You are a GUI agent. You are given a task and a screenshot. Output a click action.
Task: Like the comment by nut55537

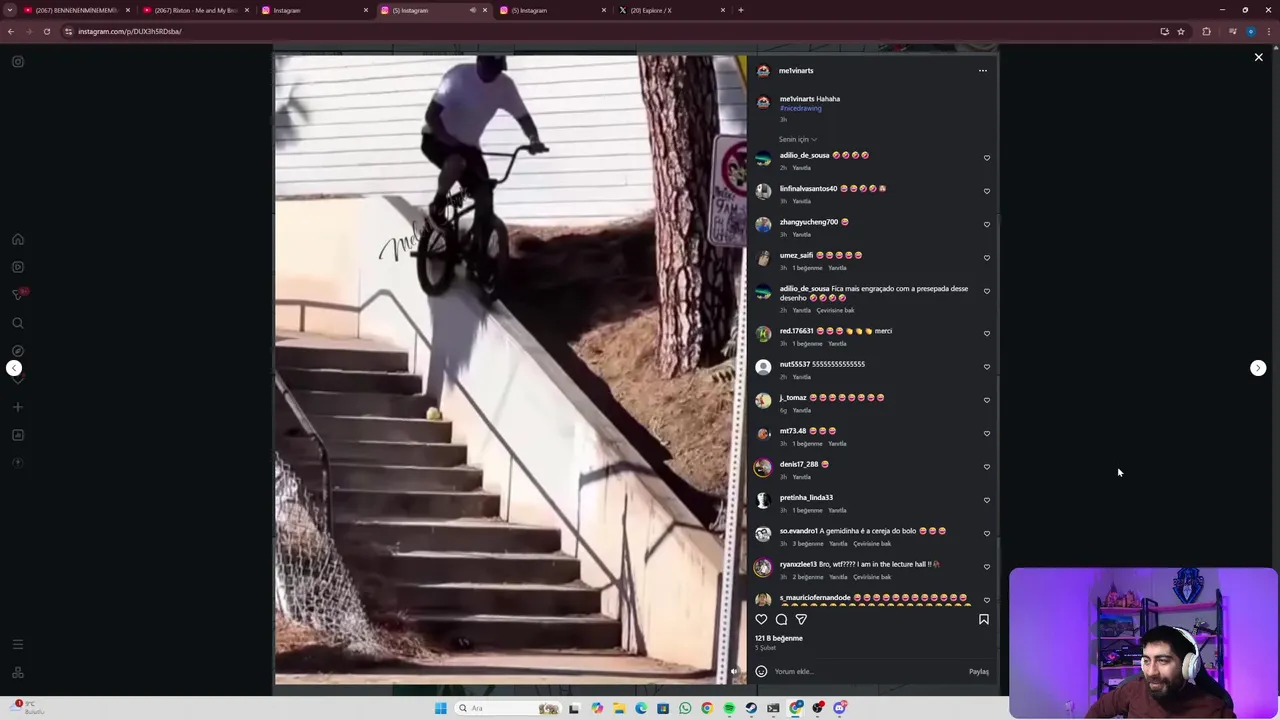[986, 367]
